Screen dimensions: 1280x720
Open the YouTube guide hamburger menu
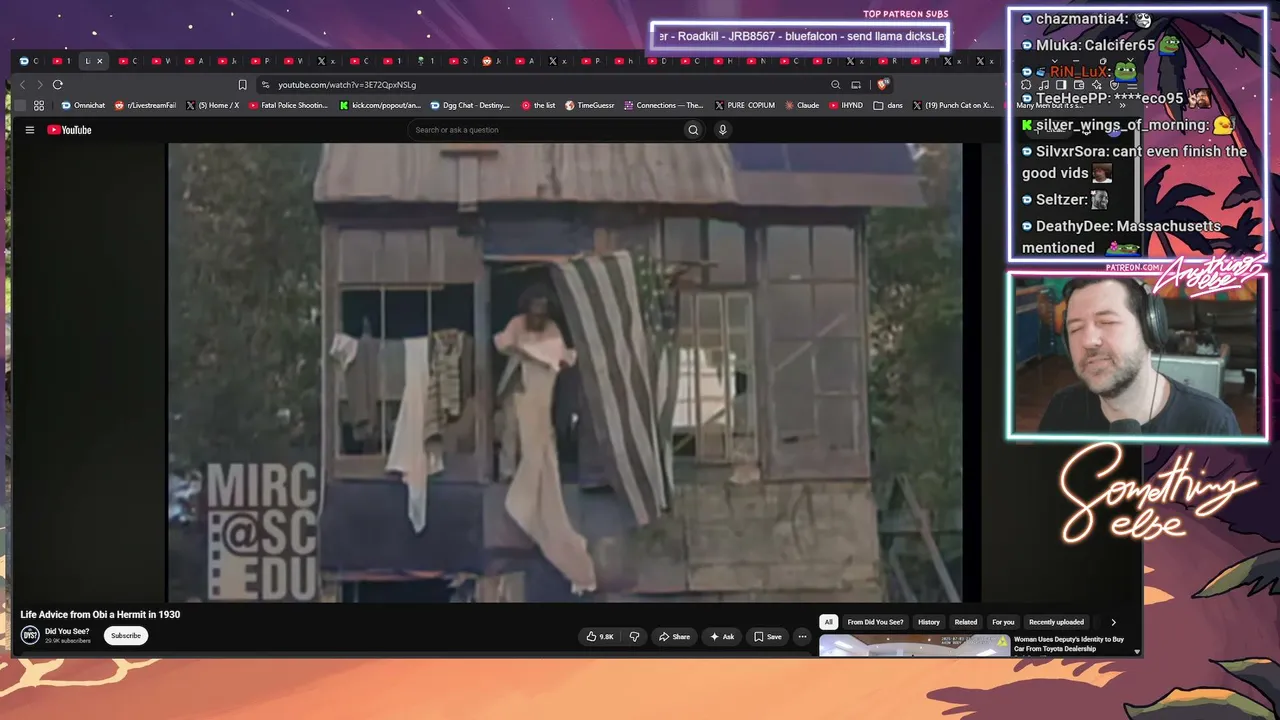click(x=30, y=130)
